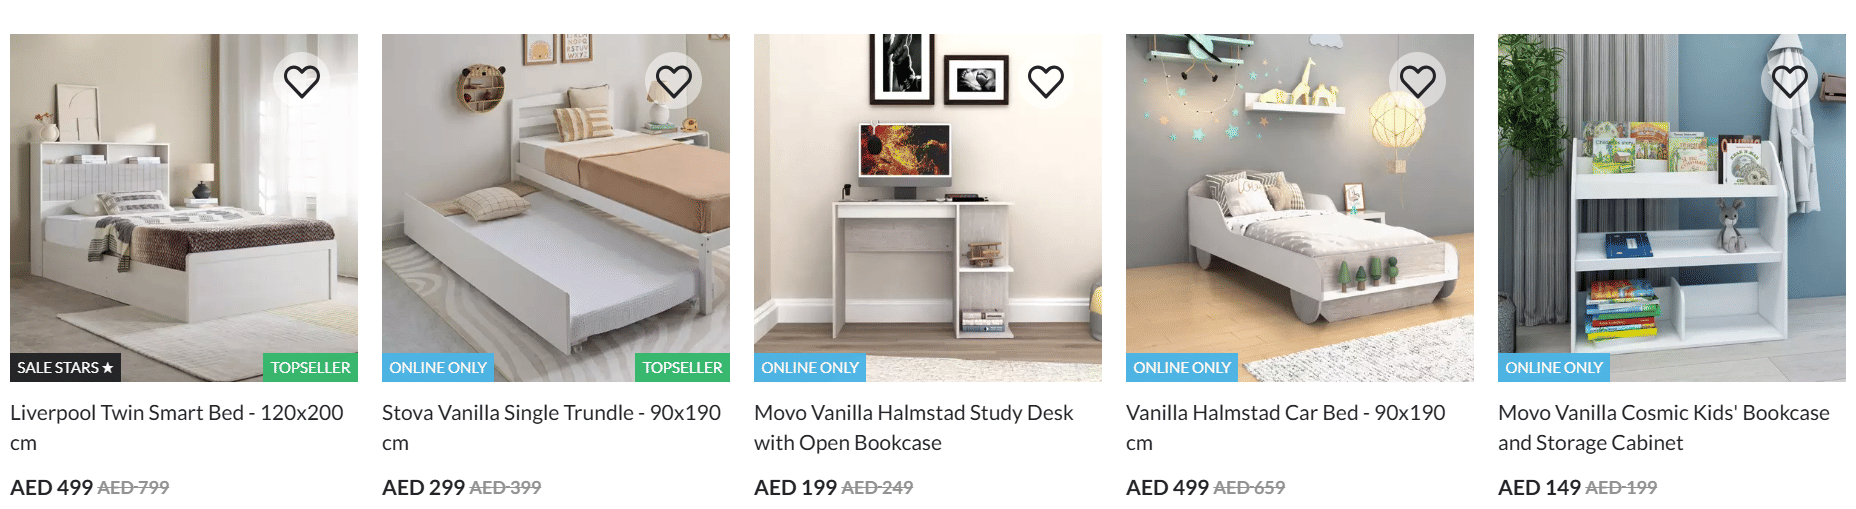Click heart icon on Halmstad Study Desk

point(1046,81)
